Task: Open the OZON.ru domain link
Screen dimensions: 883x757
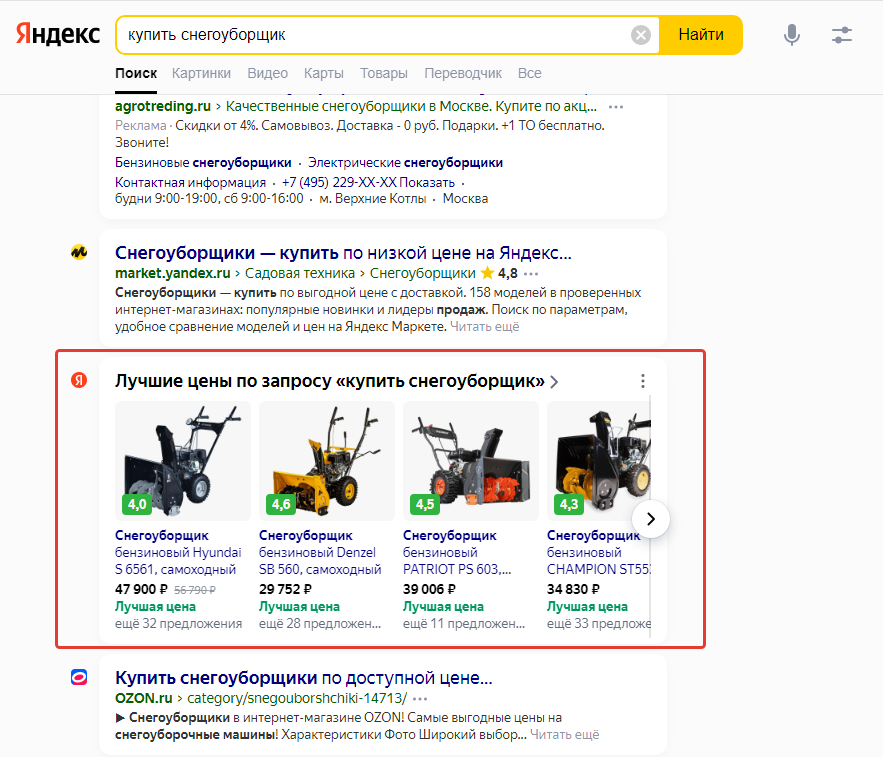Action: tap(144, 698)
